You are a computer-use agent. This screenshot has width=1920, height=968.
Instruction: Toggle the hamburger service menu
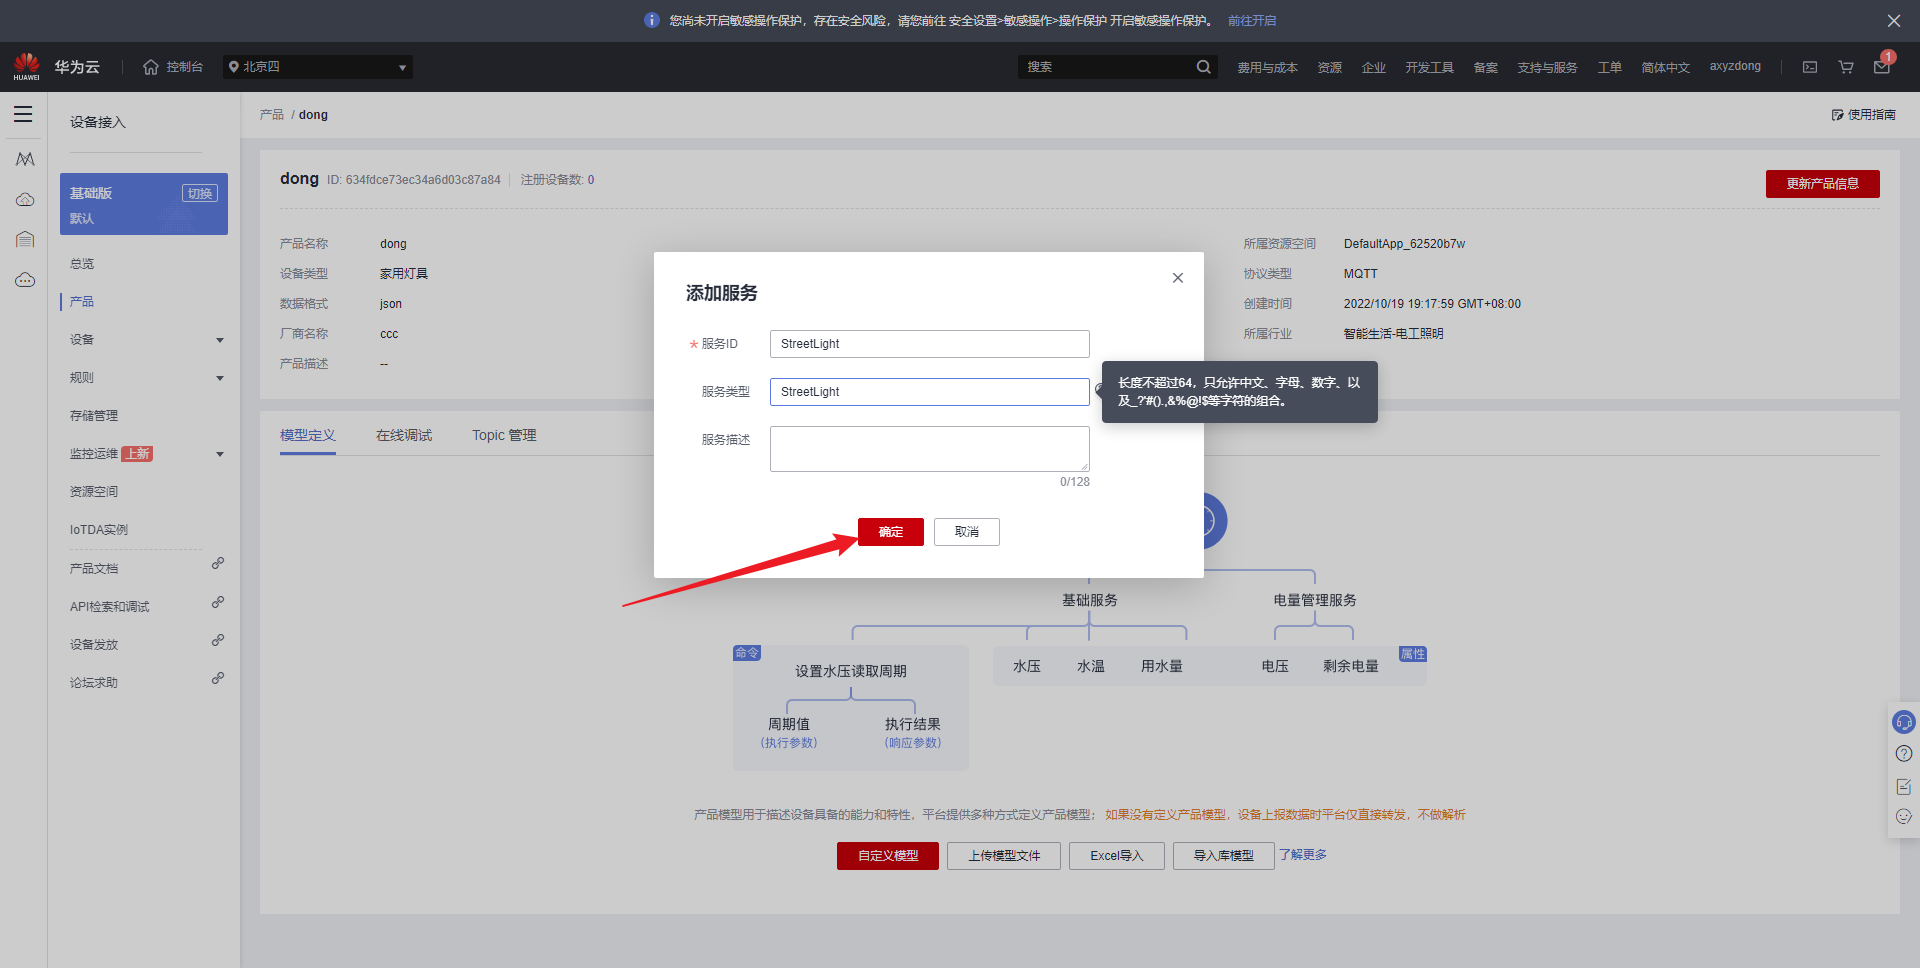[x=23, y=115]
